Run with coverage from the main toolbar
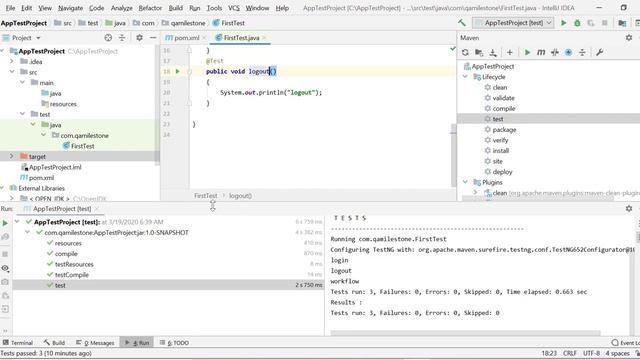Image resolution: width=640 pixels, height=360 pixels. pos(591,23)
